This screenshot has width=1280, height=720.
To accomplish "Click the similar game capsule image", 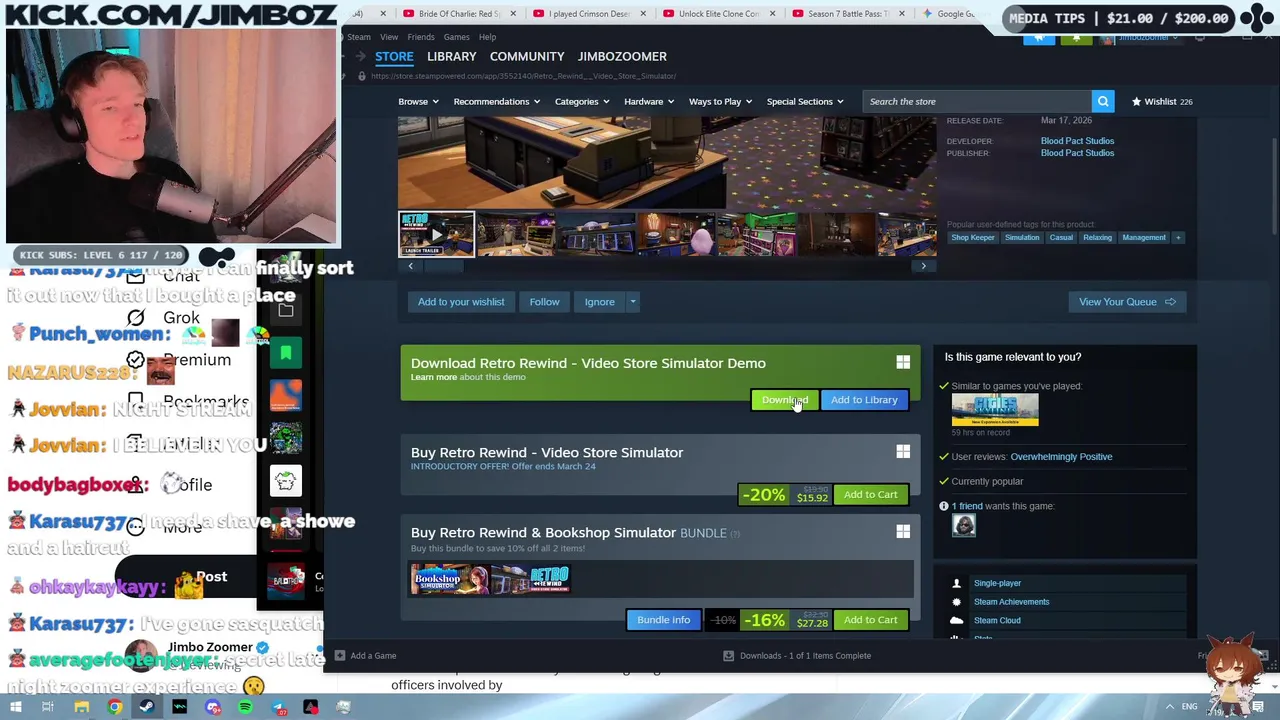I will coord(995,409).
